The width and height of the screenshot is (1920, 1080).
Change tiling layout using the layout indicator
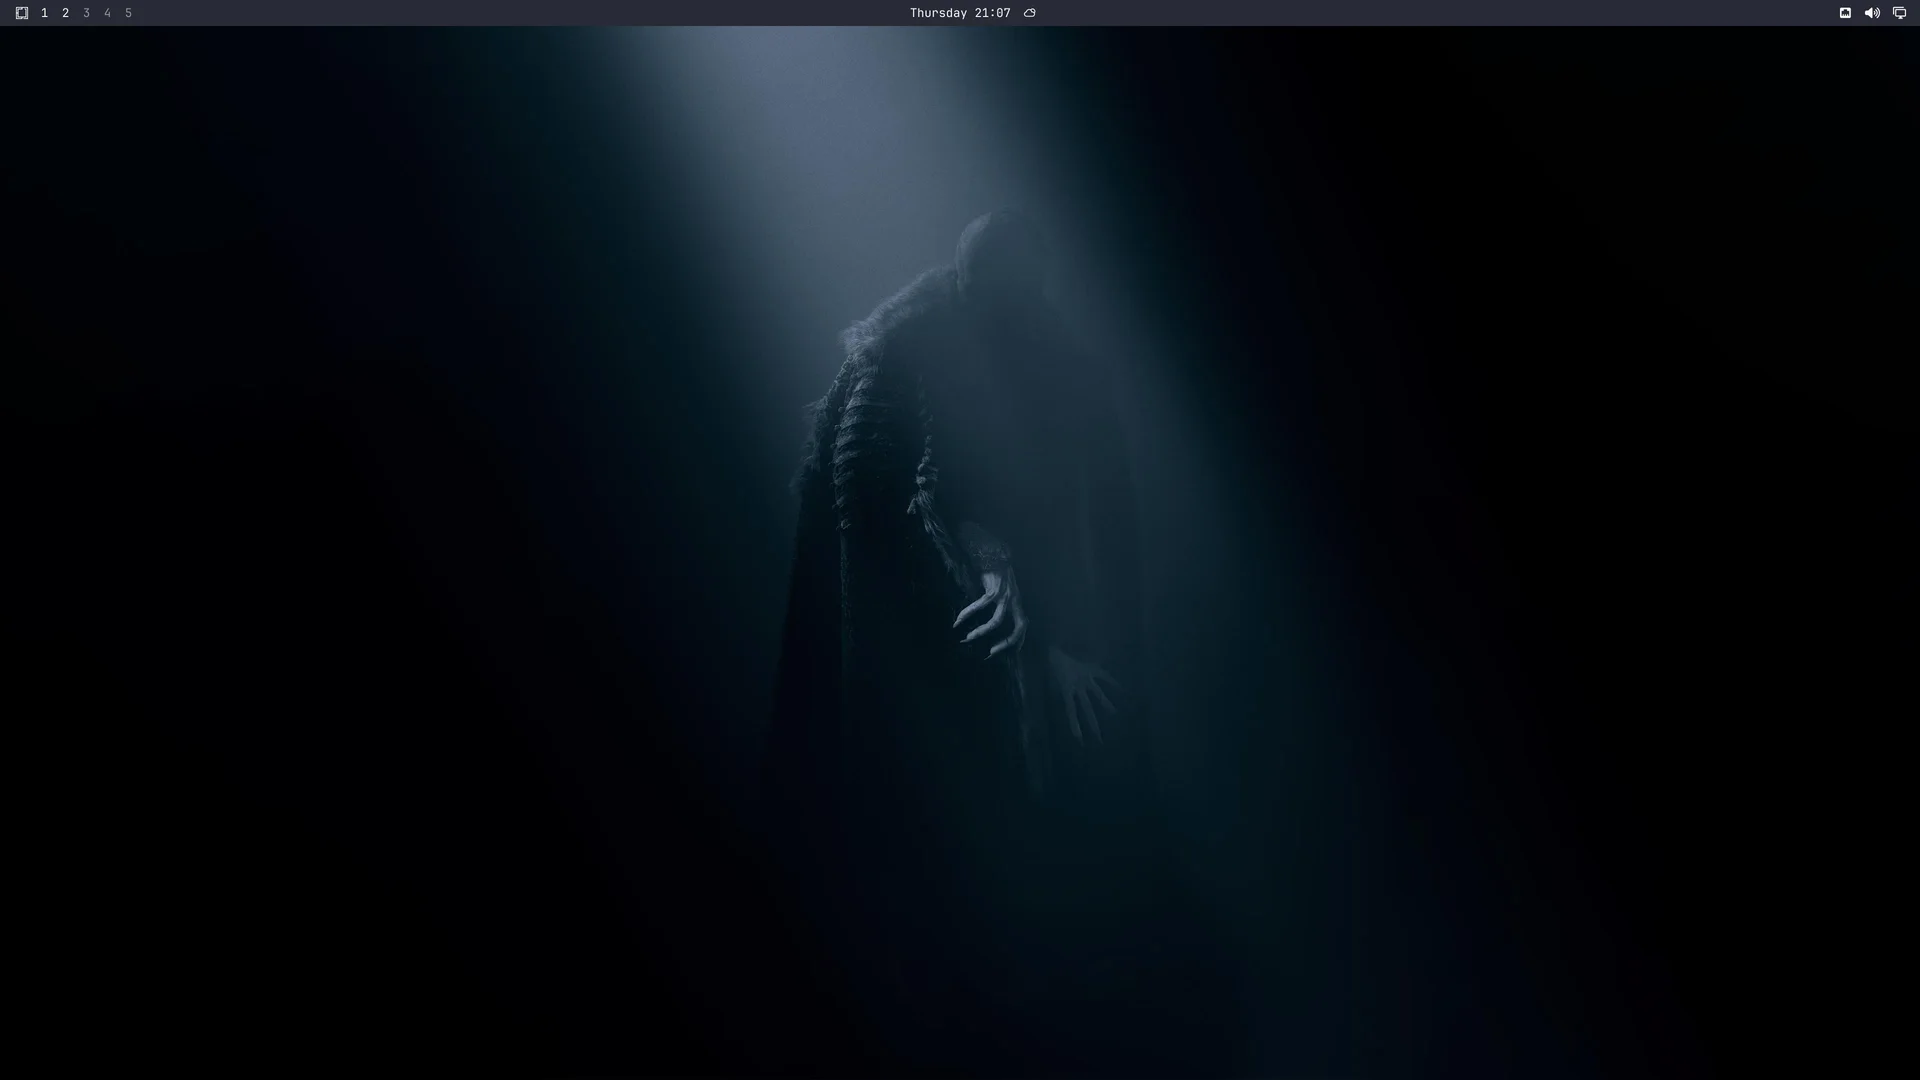click(22, 13)
